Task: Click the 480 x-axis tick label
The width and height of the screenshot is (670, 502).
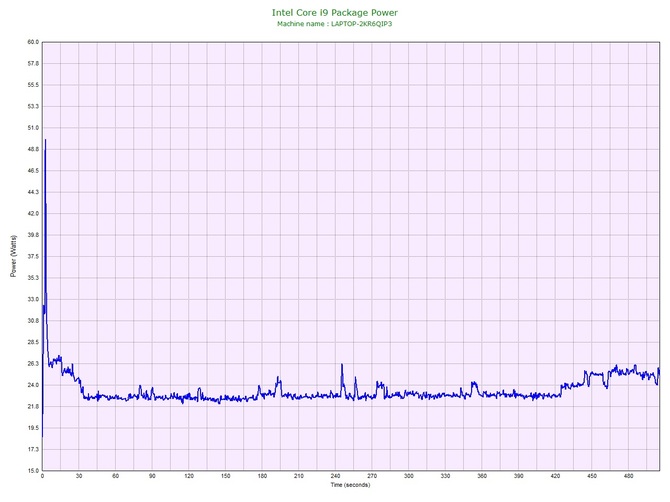Action: pos(629,476)
